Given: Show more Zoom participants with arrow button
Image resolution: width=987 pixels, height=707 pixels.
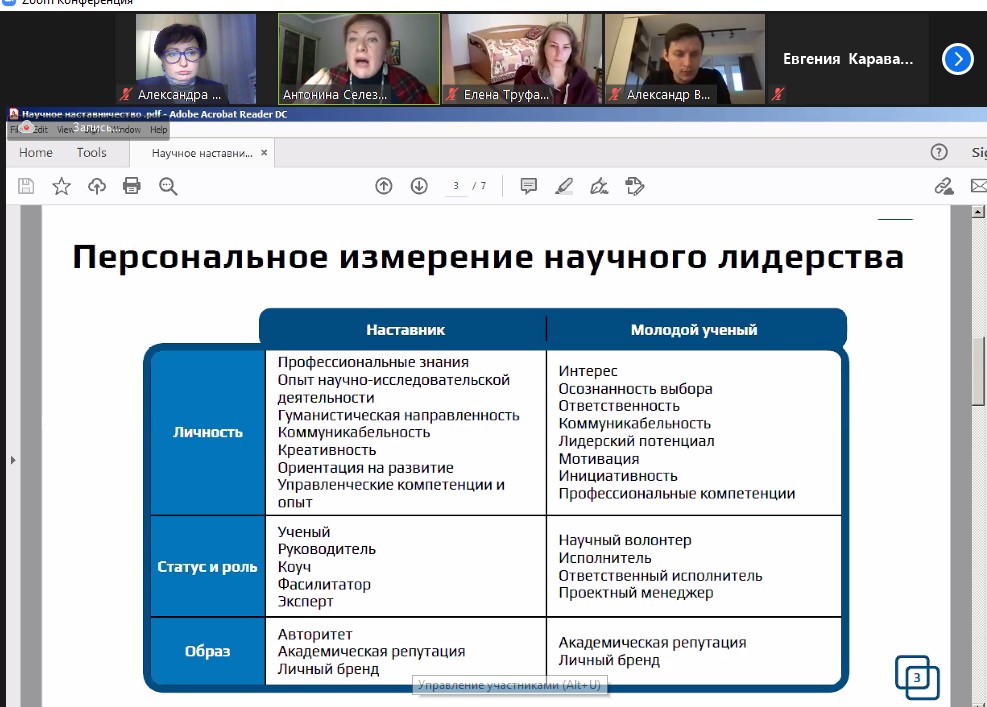Looking at the screenshot, I should [x=957, y=60].
